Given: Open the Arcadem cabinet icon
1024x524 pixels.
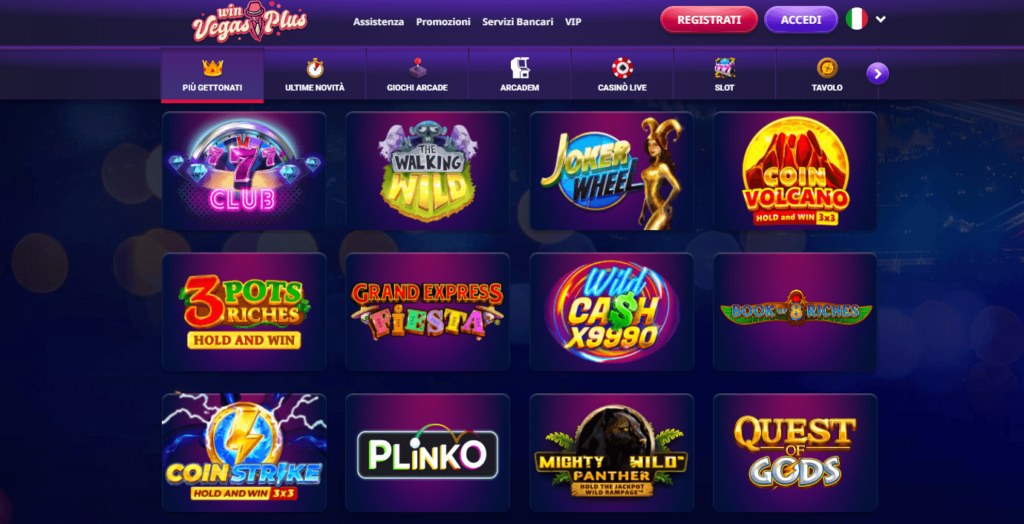Looking at the screenshot, I should [519, 67].
